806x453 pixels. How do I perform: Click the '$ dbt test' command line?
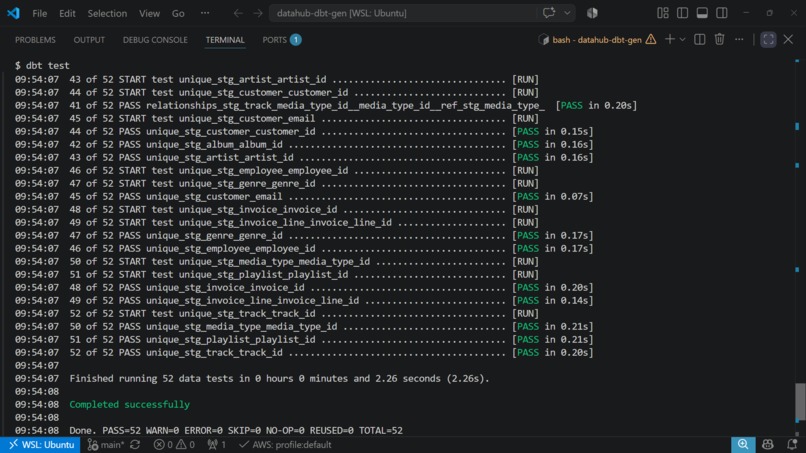(42, 65)
